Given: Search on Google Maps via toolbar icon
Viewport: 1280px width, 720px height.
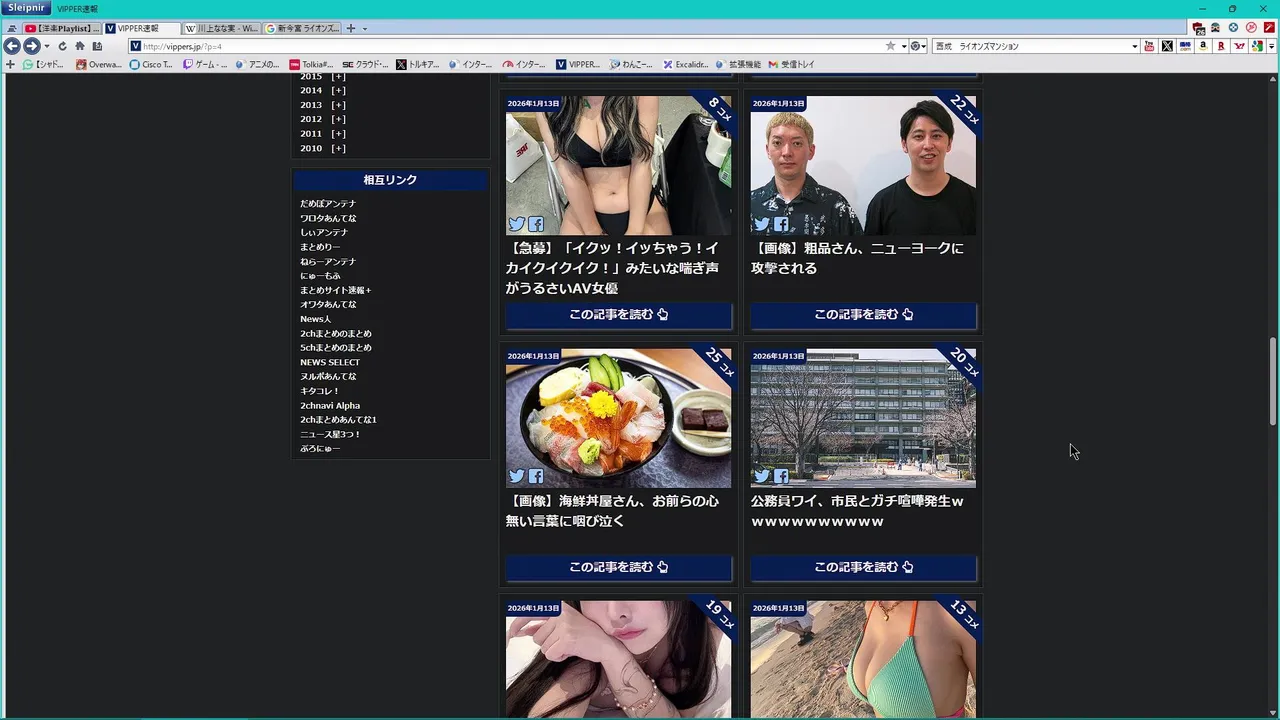Looking at the screenshot, I should point(1257,46).
